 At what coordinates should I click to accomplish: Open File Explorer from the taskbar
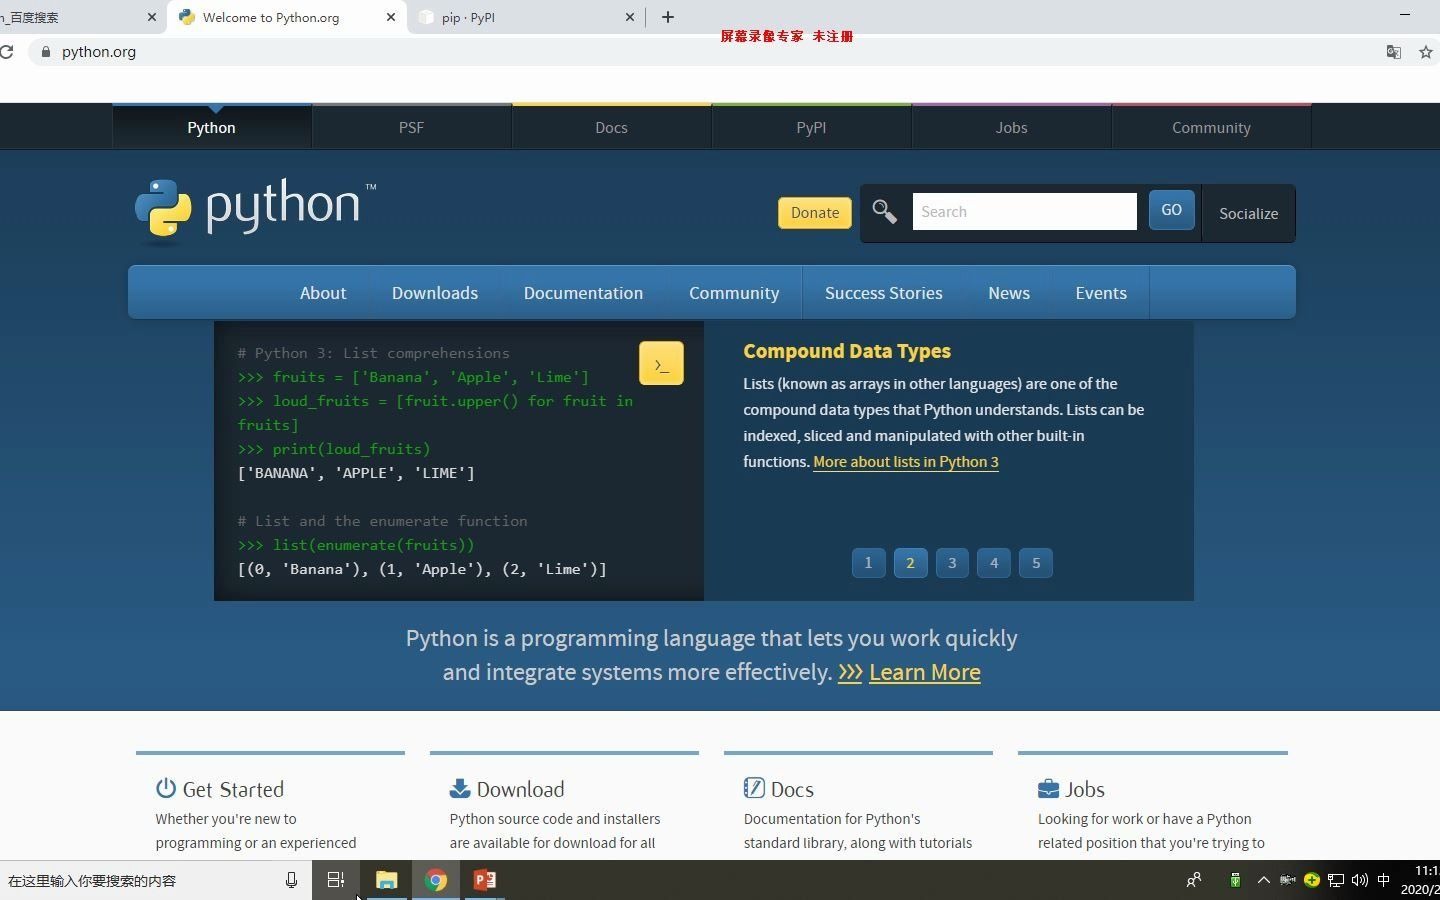(x=387, y=880)
